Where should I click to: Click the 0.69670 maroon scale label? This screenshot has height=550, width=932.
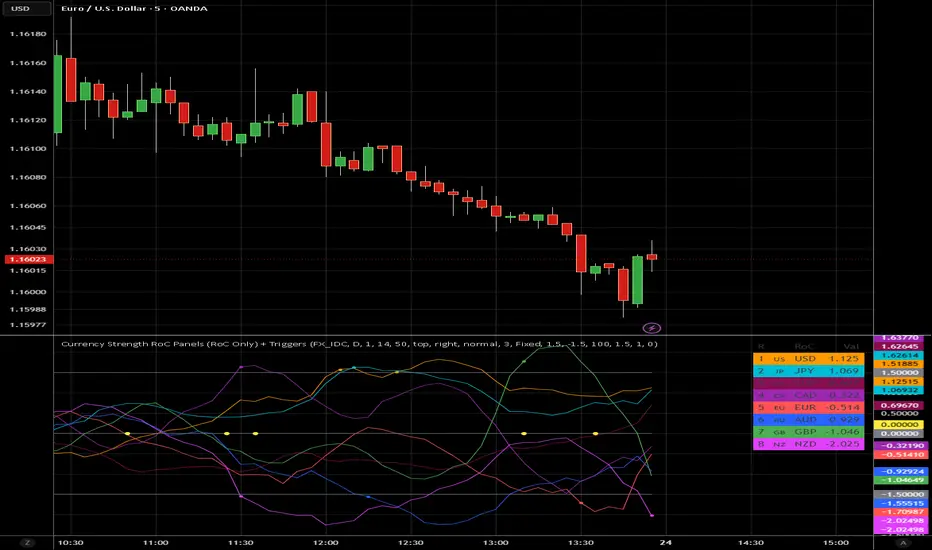[x=899, y=405]
